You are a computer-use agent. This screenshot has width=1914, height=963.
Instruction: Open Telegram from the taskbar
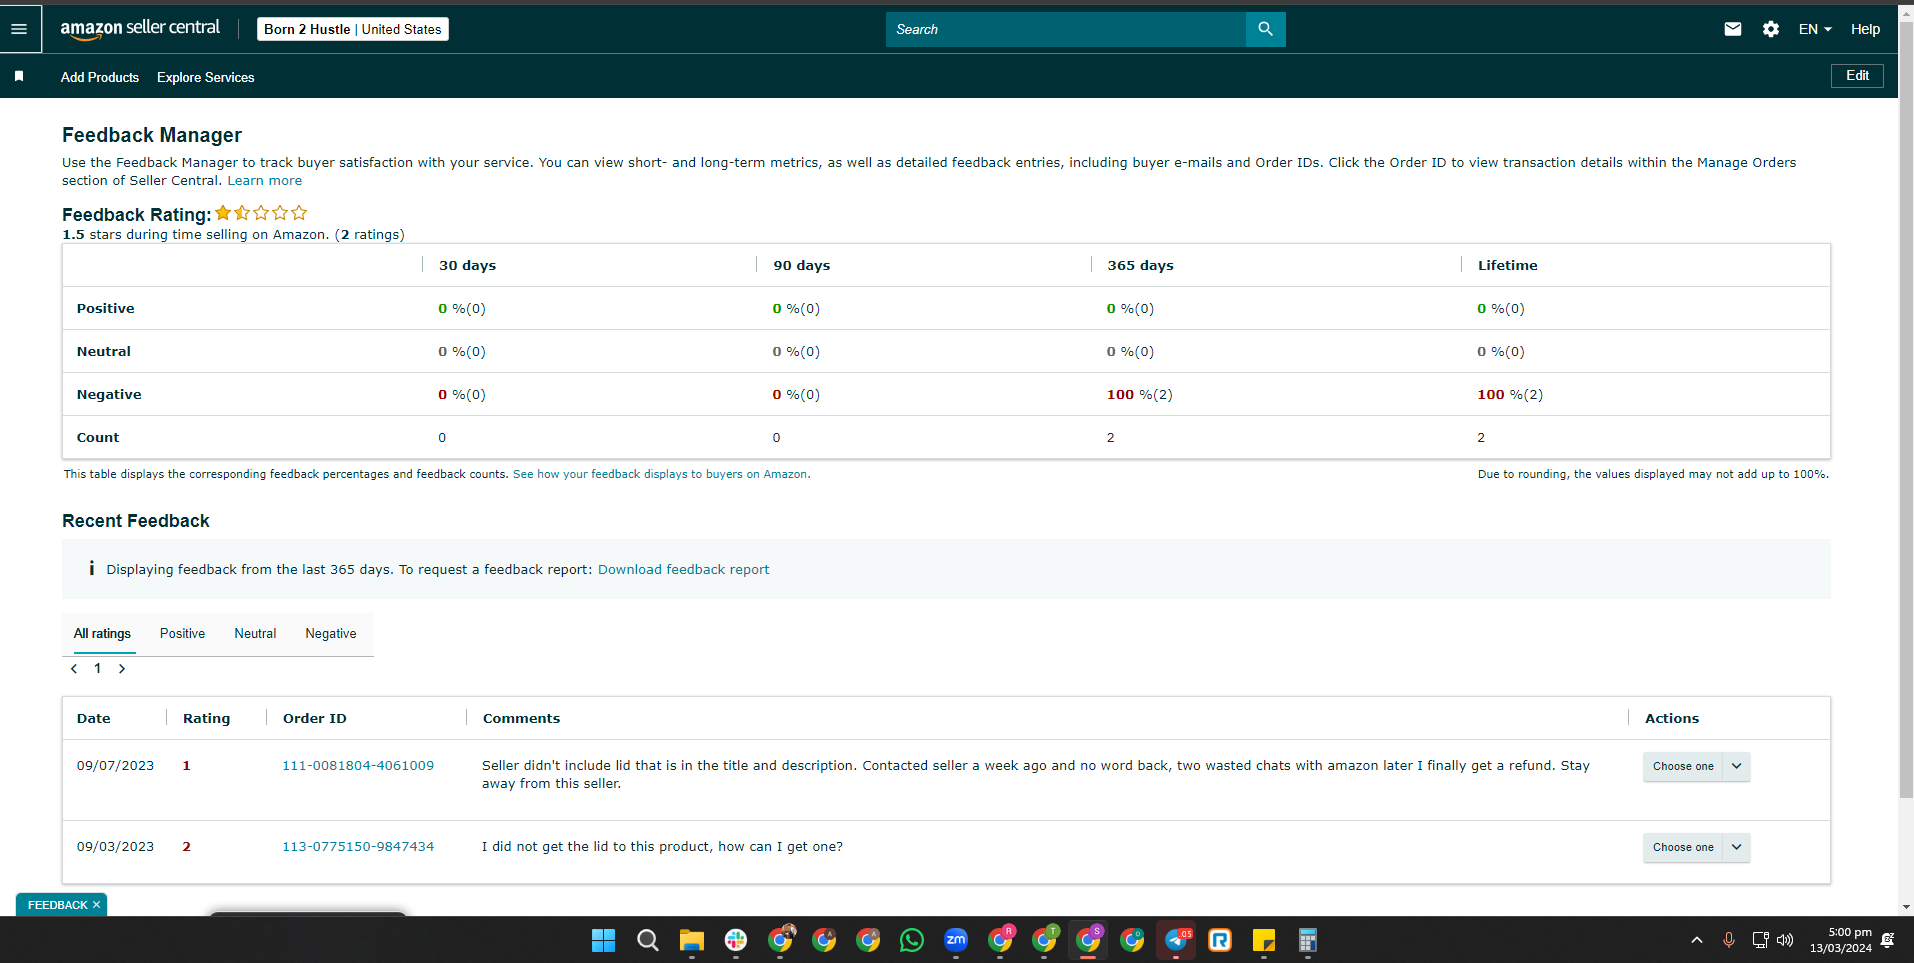(1176, 940)
